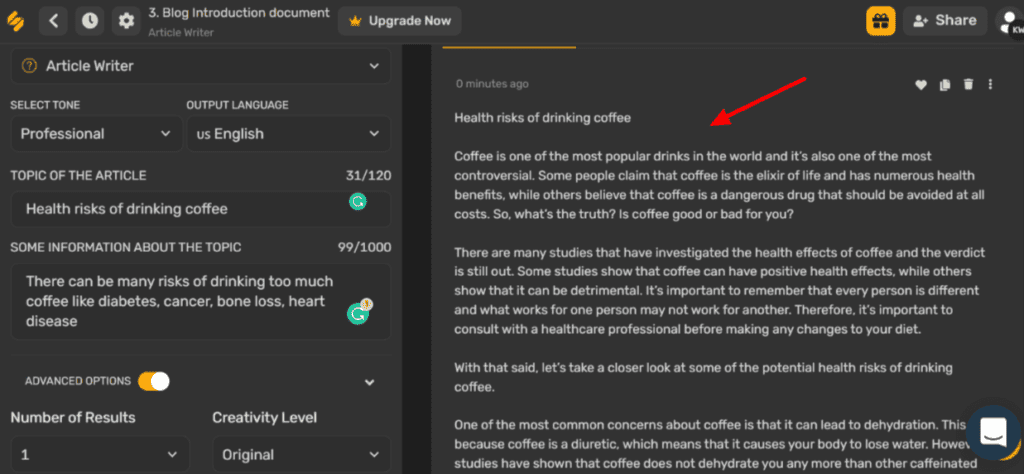
Task: Open settings gear icon in header
Action: 125,20
